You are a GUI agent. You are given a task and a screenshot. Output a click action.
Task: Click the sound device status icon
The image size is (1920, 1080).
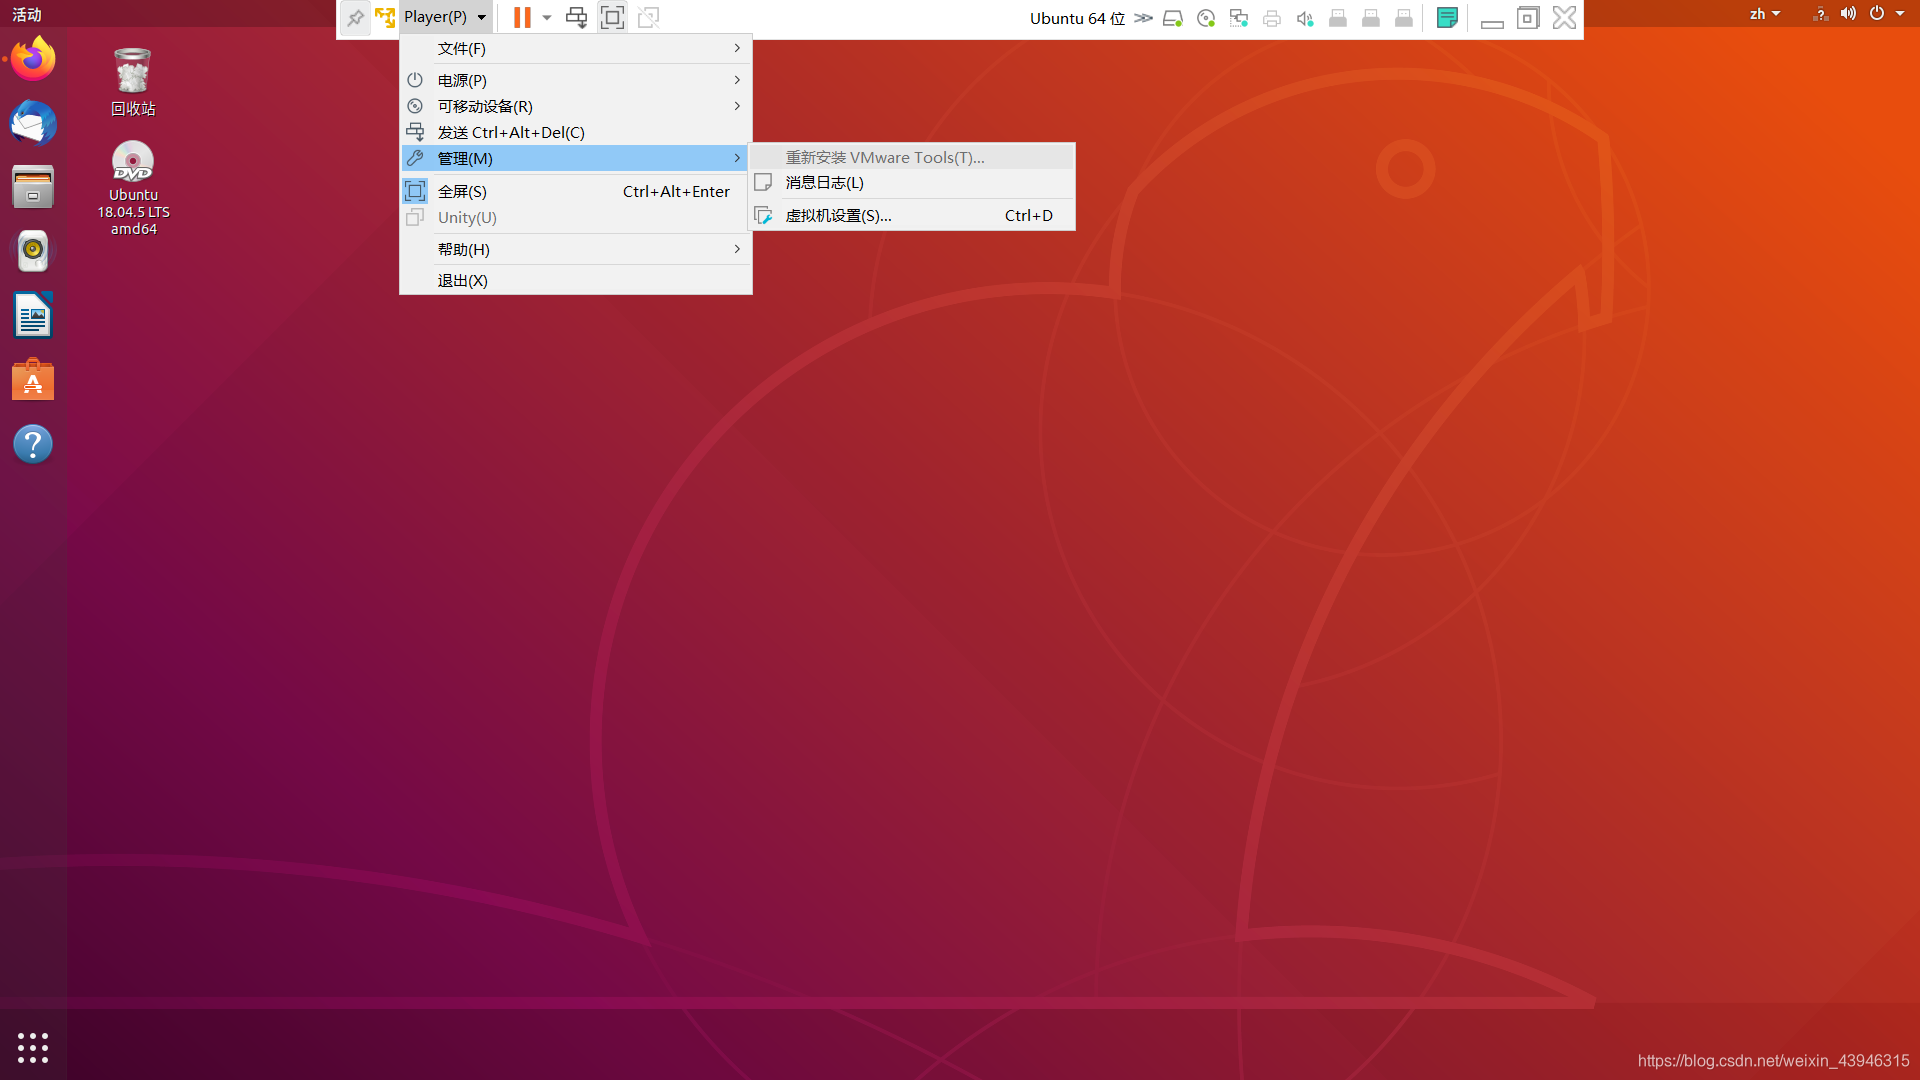1305,18
